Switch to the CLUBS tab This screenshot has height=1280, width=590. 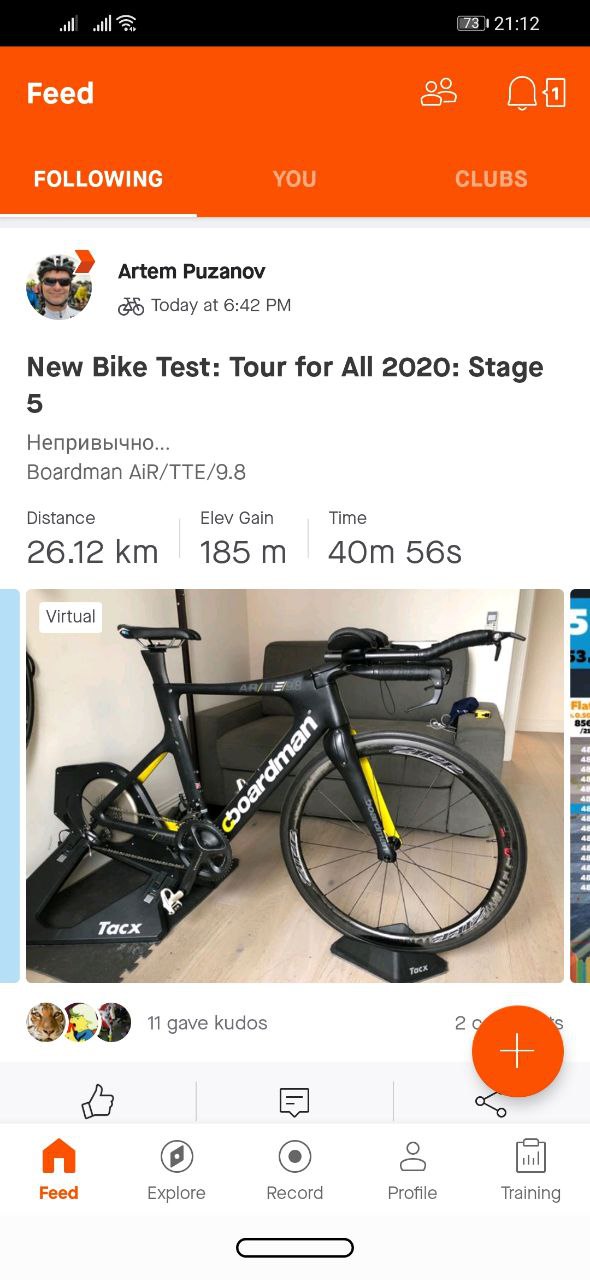(x=491, y=179)
